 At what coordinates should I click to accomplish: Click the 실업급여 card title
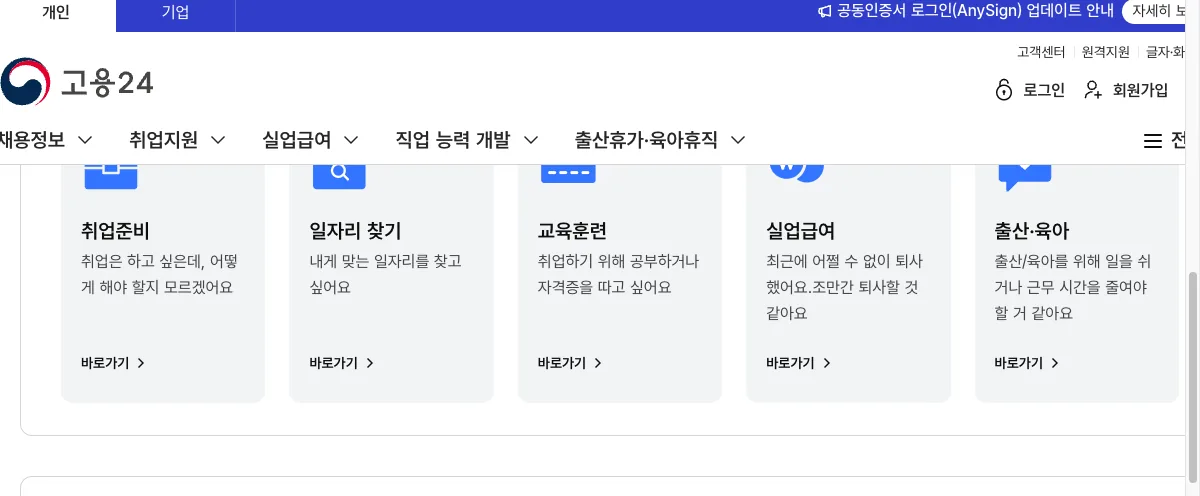801,231
